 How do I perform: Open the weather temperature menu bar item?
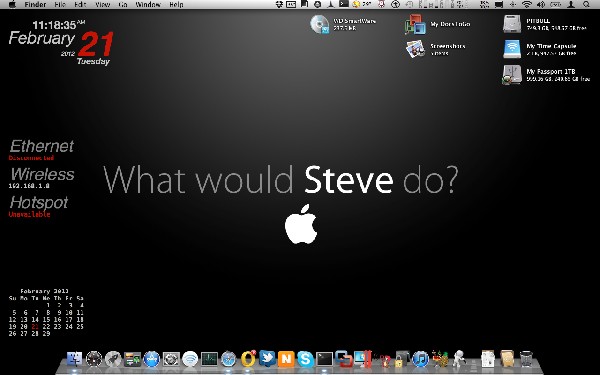click(362, 5)
